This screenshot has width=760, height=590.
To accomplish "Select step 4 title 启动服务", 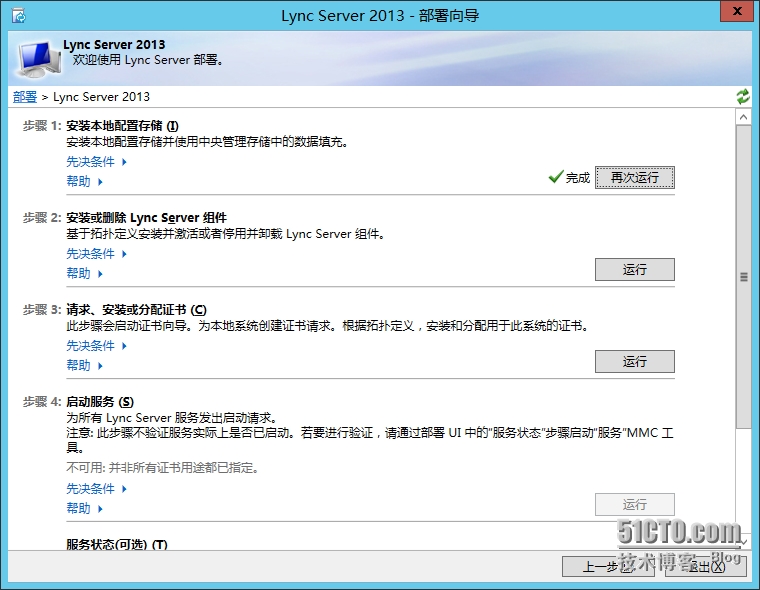I will click(100, 402).
